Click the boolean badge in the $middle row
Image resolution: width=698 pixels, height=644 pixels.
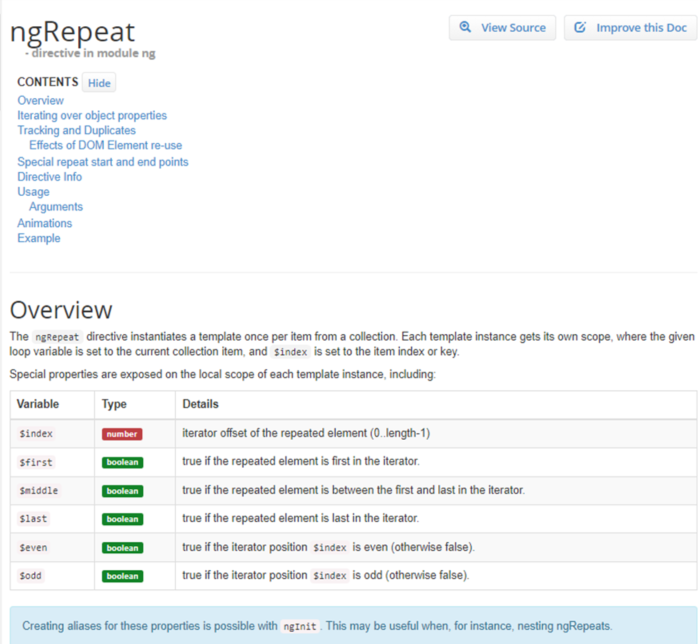pyautogui.click(x=122, y=491)
